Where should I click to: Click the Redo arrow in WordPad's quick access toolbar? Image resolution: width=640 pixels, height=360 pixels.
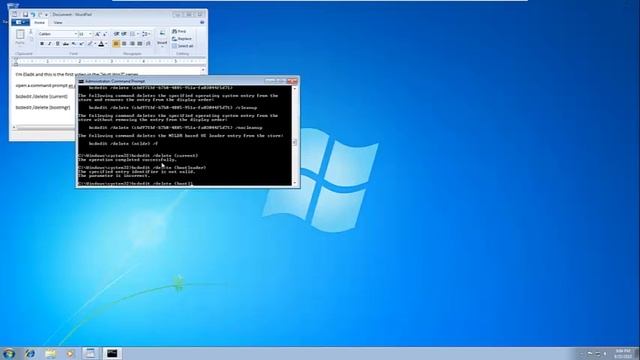pyautogui.click(x=40, y=14)
